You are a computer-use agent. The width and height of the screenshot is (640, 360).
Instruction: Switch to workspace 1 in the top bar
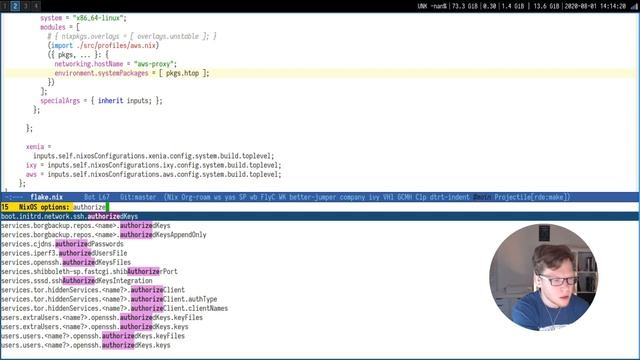pos(5,6)
